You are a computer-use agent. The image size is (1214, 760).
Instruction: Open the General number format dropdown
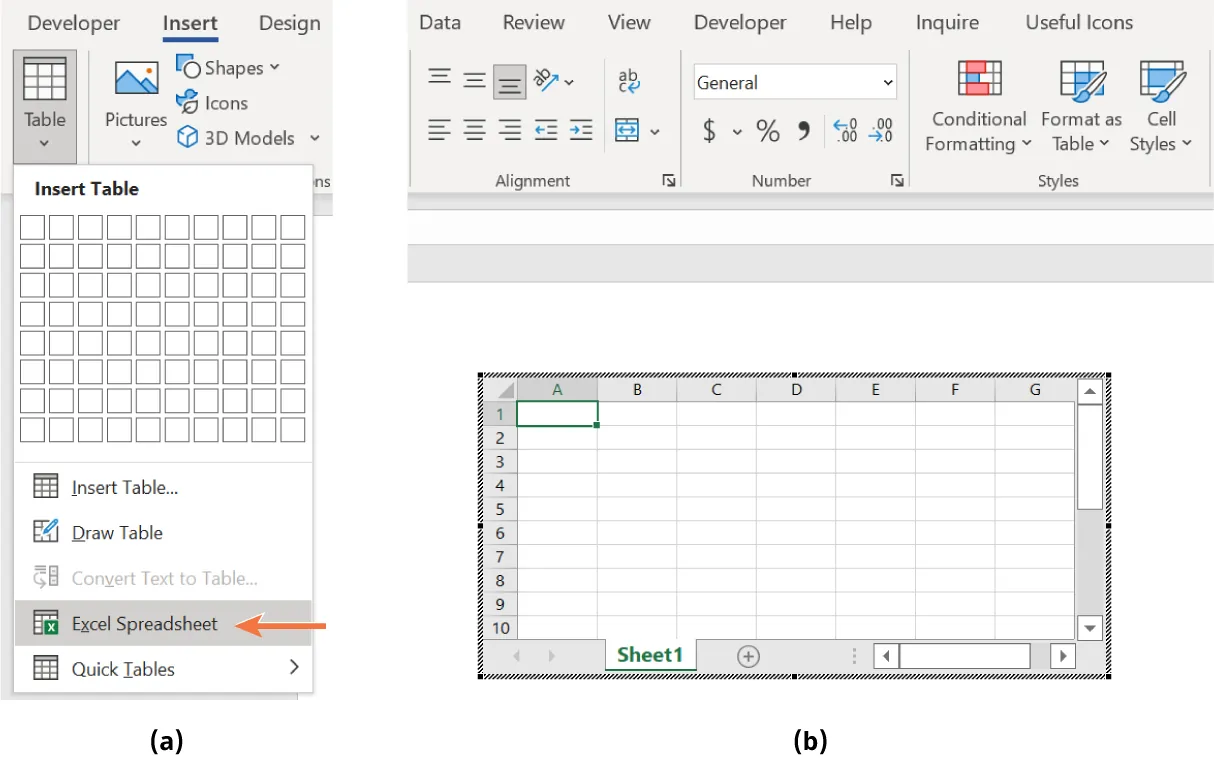[x=886, y=82]
